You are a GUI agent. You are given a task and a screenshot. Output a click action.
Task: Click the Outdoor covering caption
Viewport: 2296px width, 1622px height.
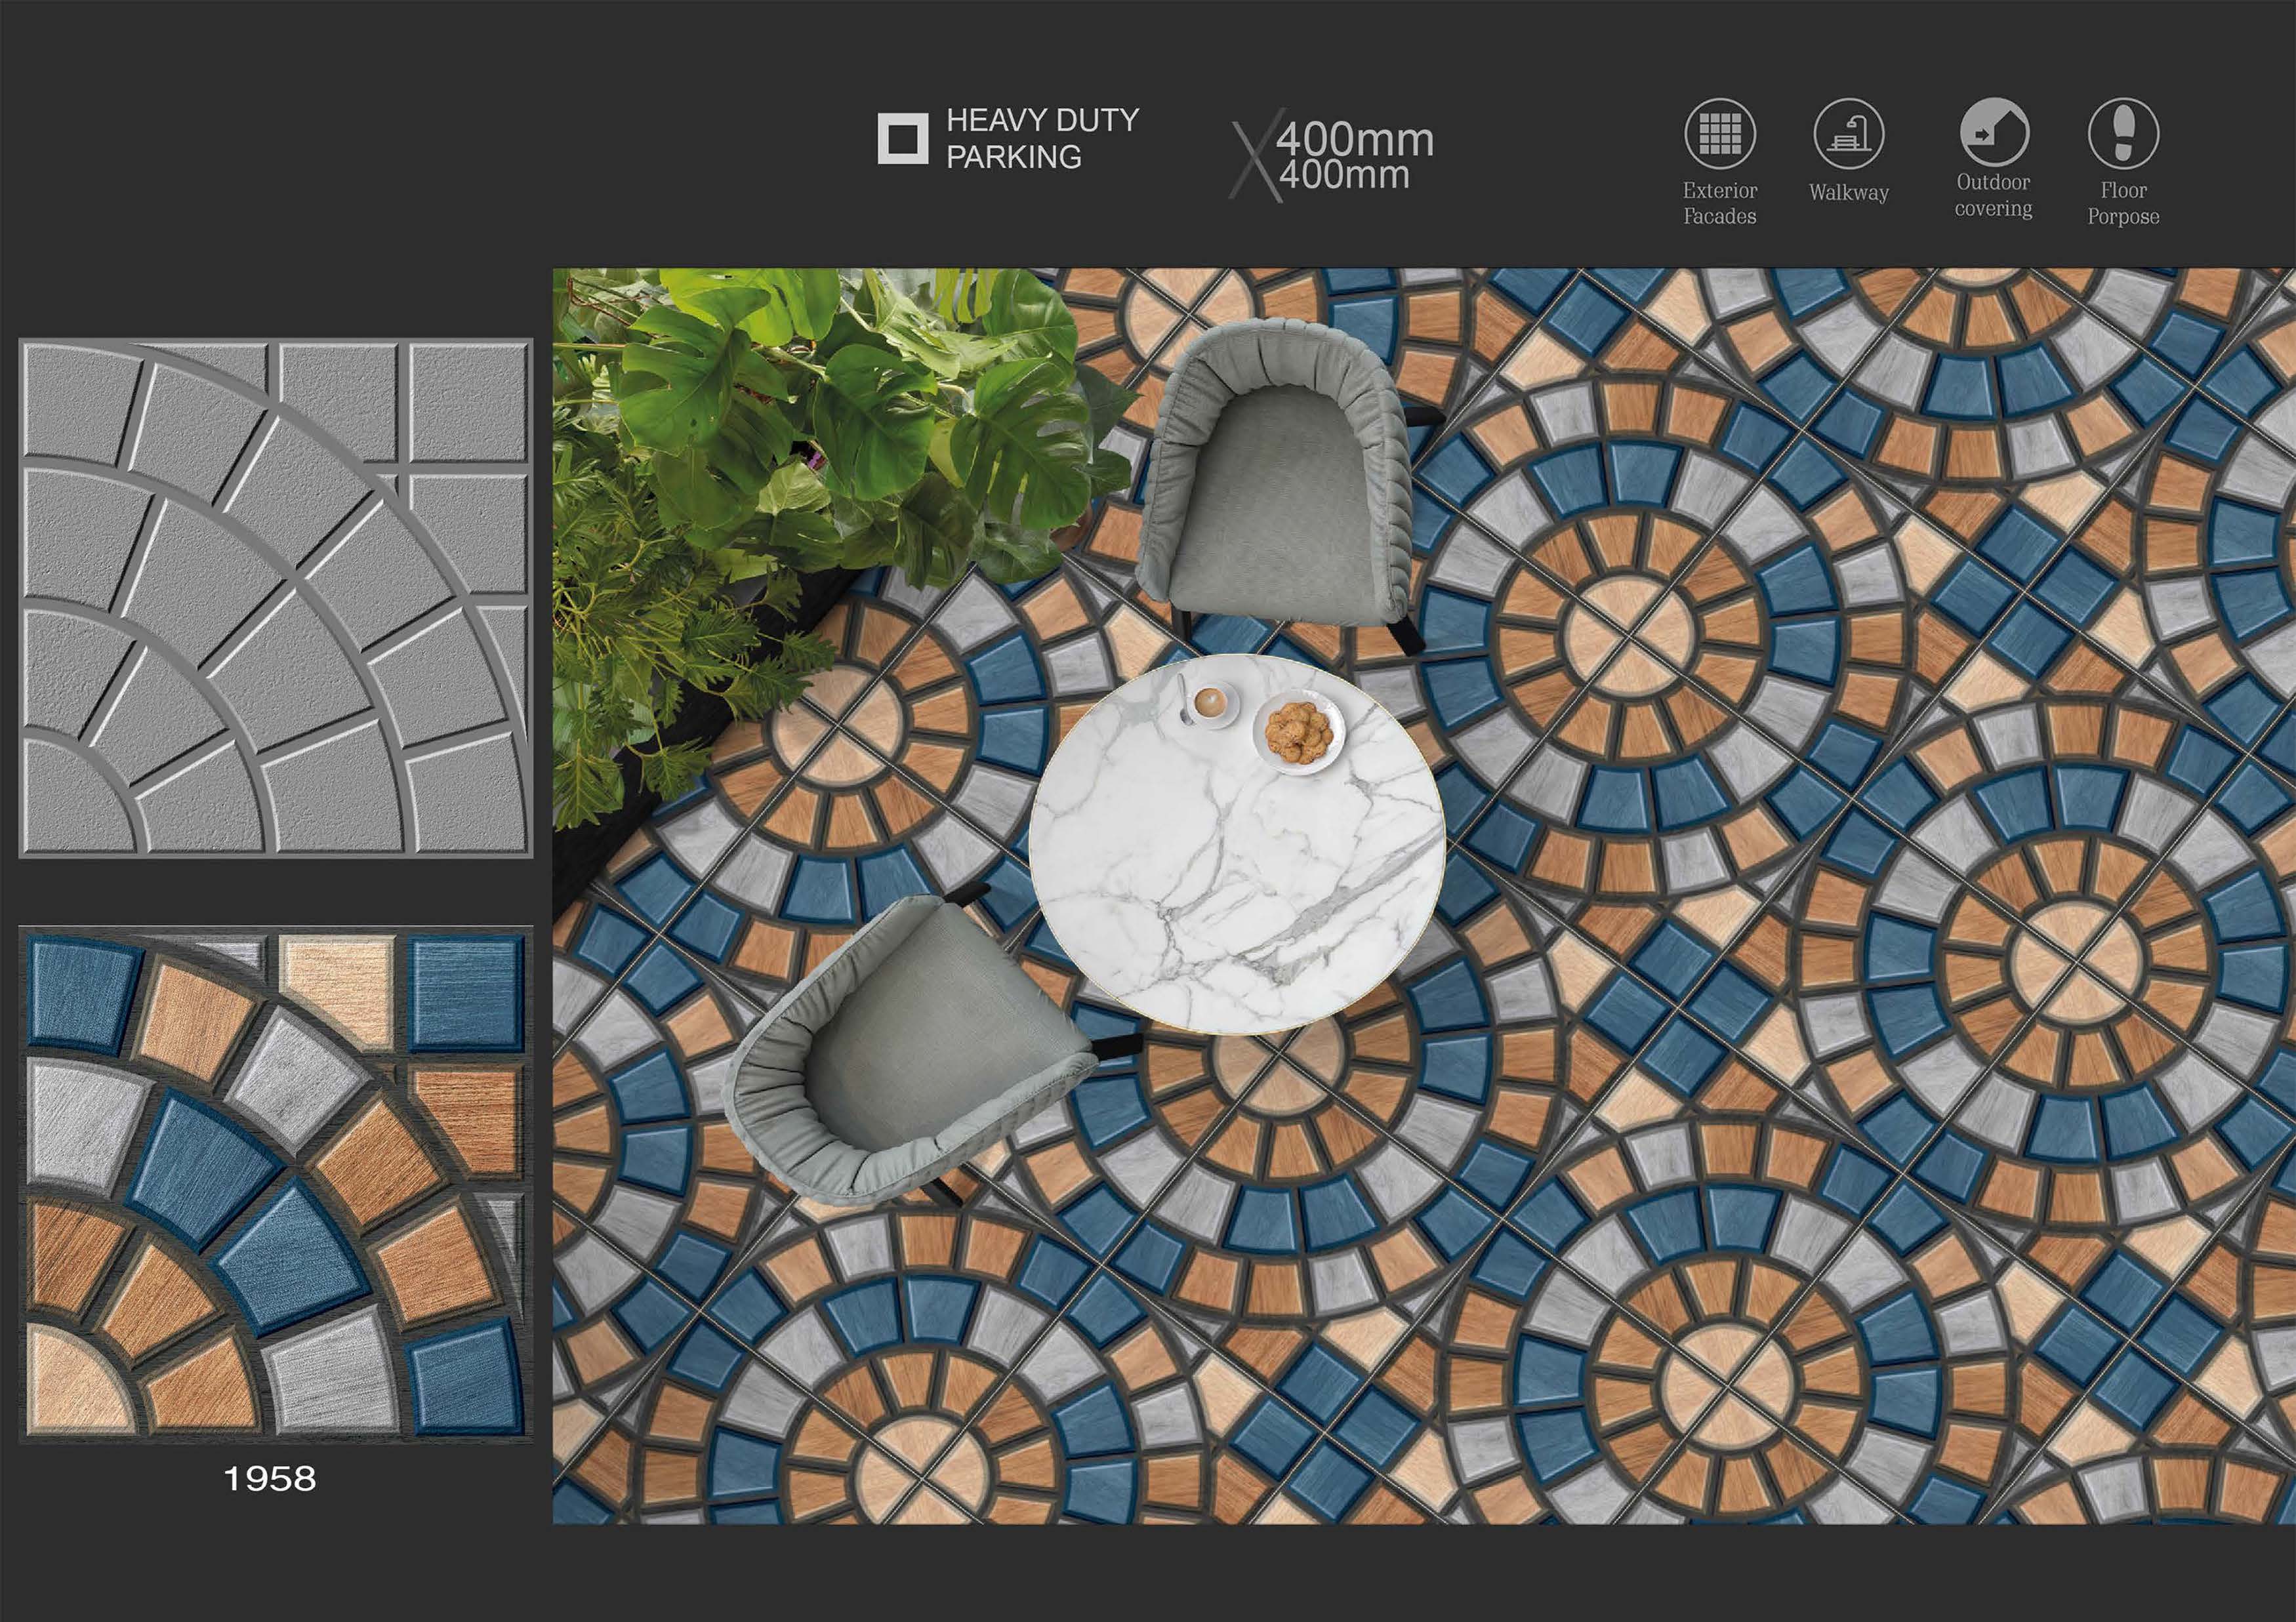tap(1994, 195)
